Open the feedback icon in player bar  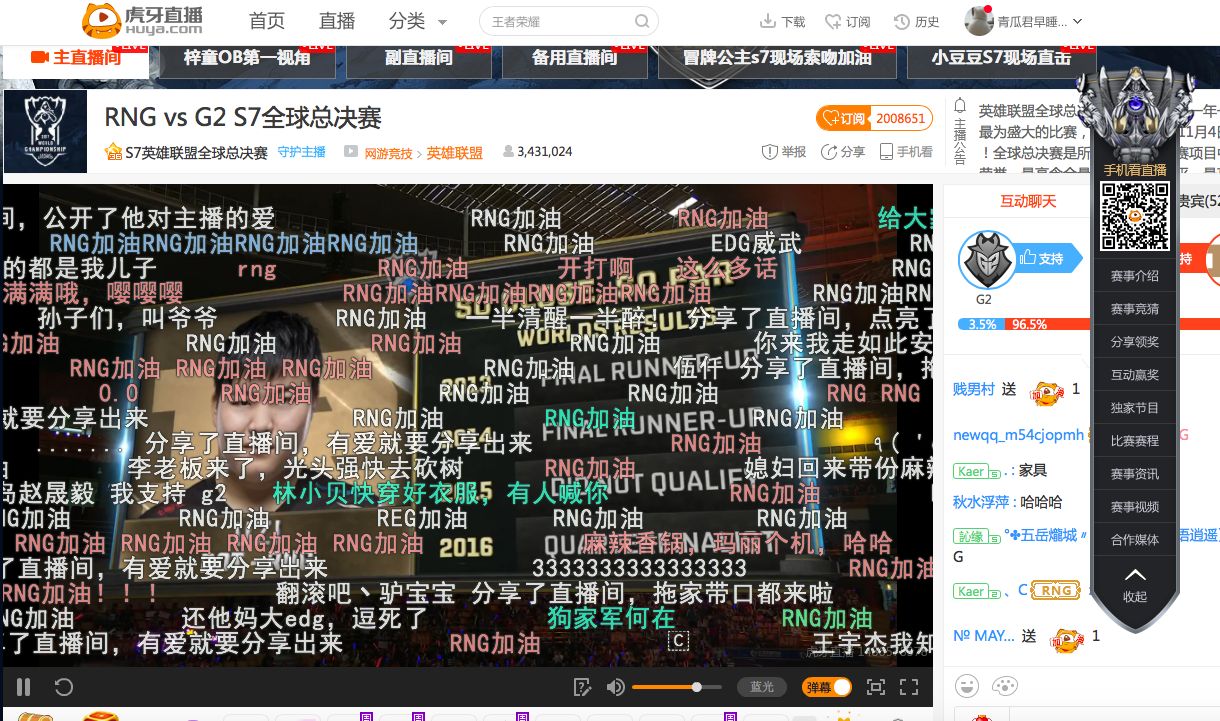pyautogui.click(x=583, y=687)
